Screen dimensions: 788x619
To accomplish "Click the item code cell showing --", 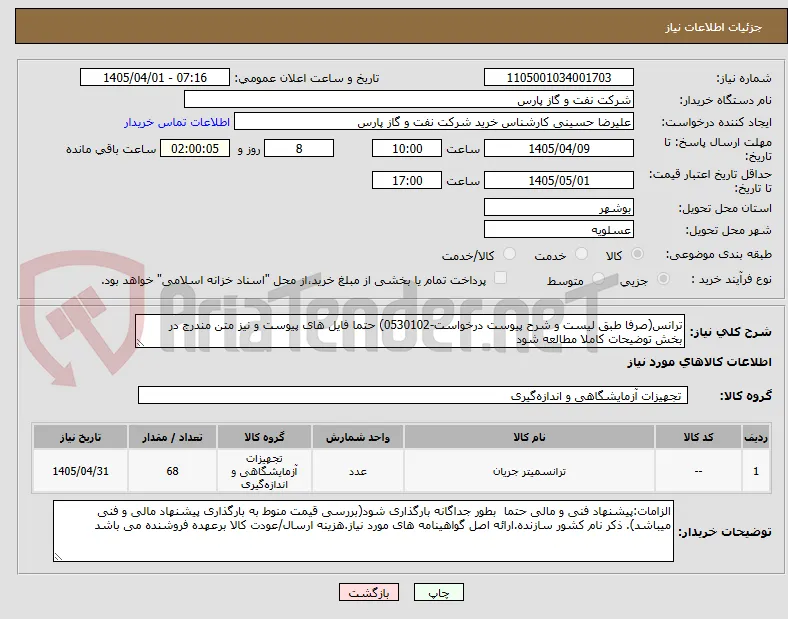I will click(x=698, y=471).
